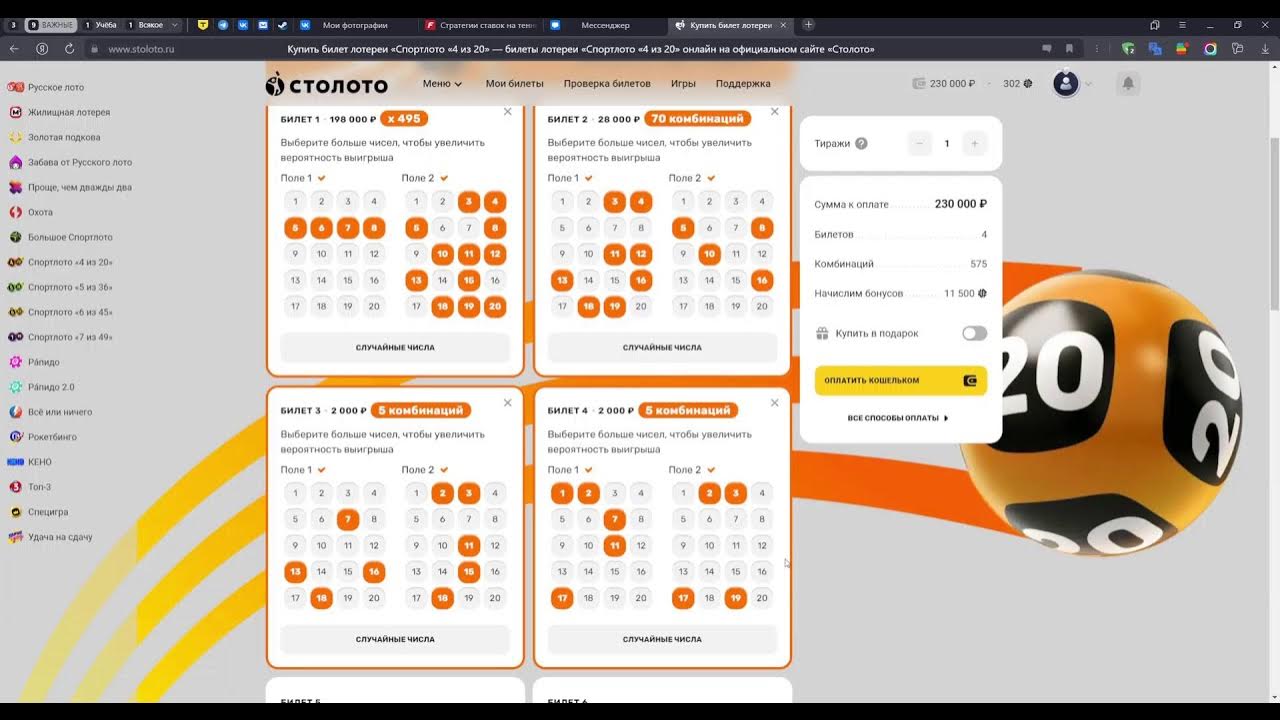Image resolution: width=1280 pixels, height=720 pixels.
Task: Click Оплатить кошельком button
Action: tap(900, 380)
